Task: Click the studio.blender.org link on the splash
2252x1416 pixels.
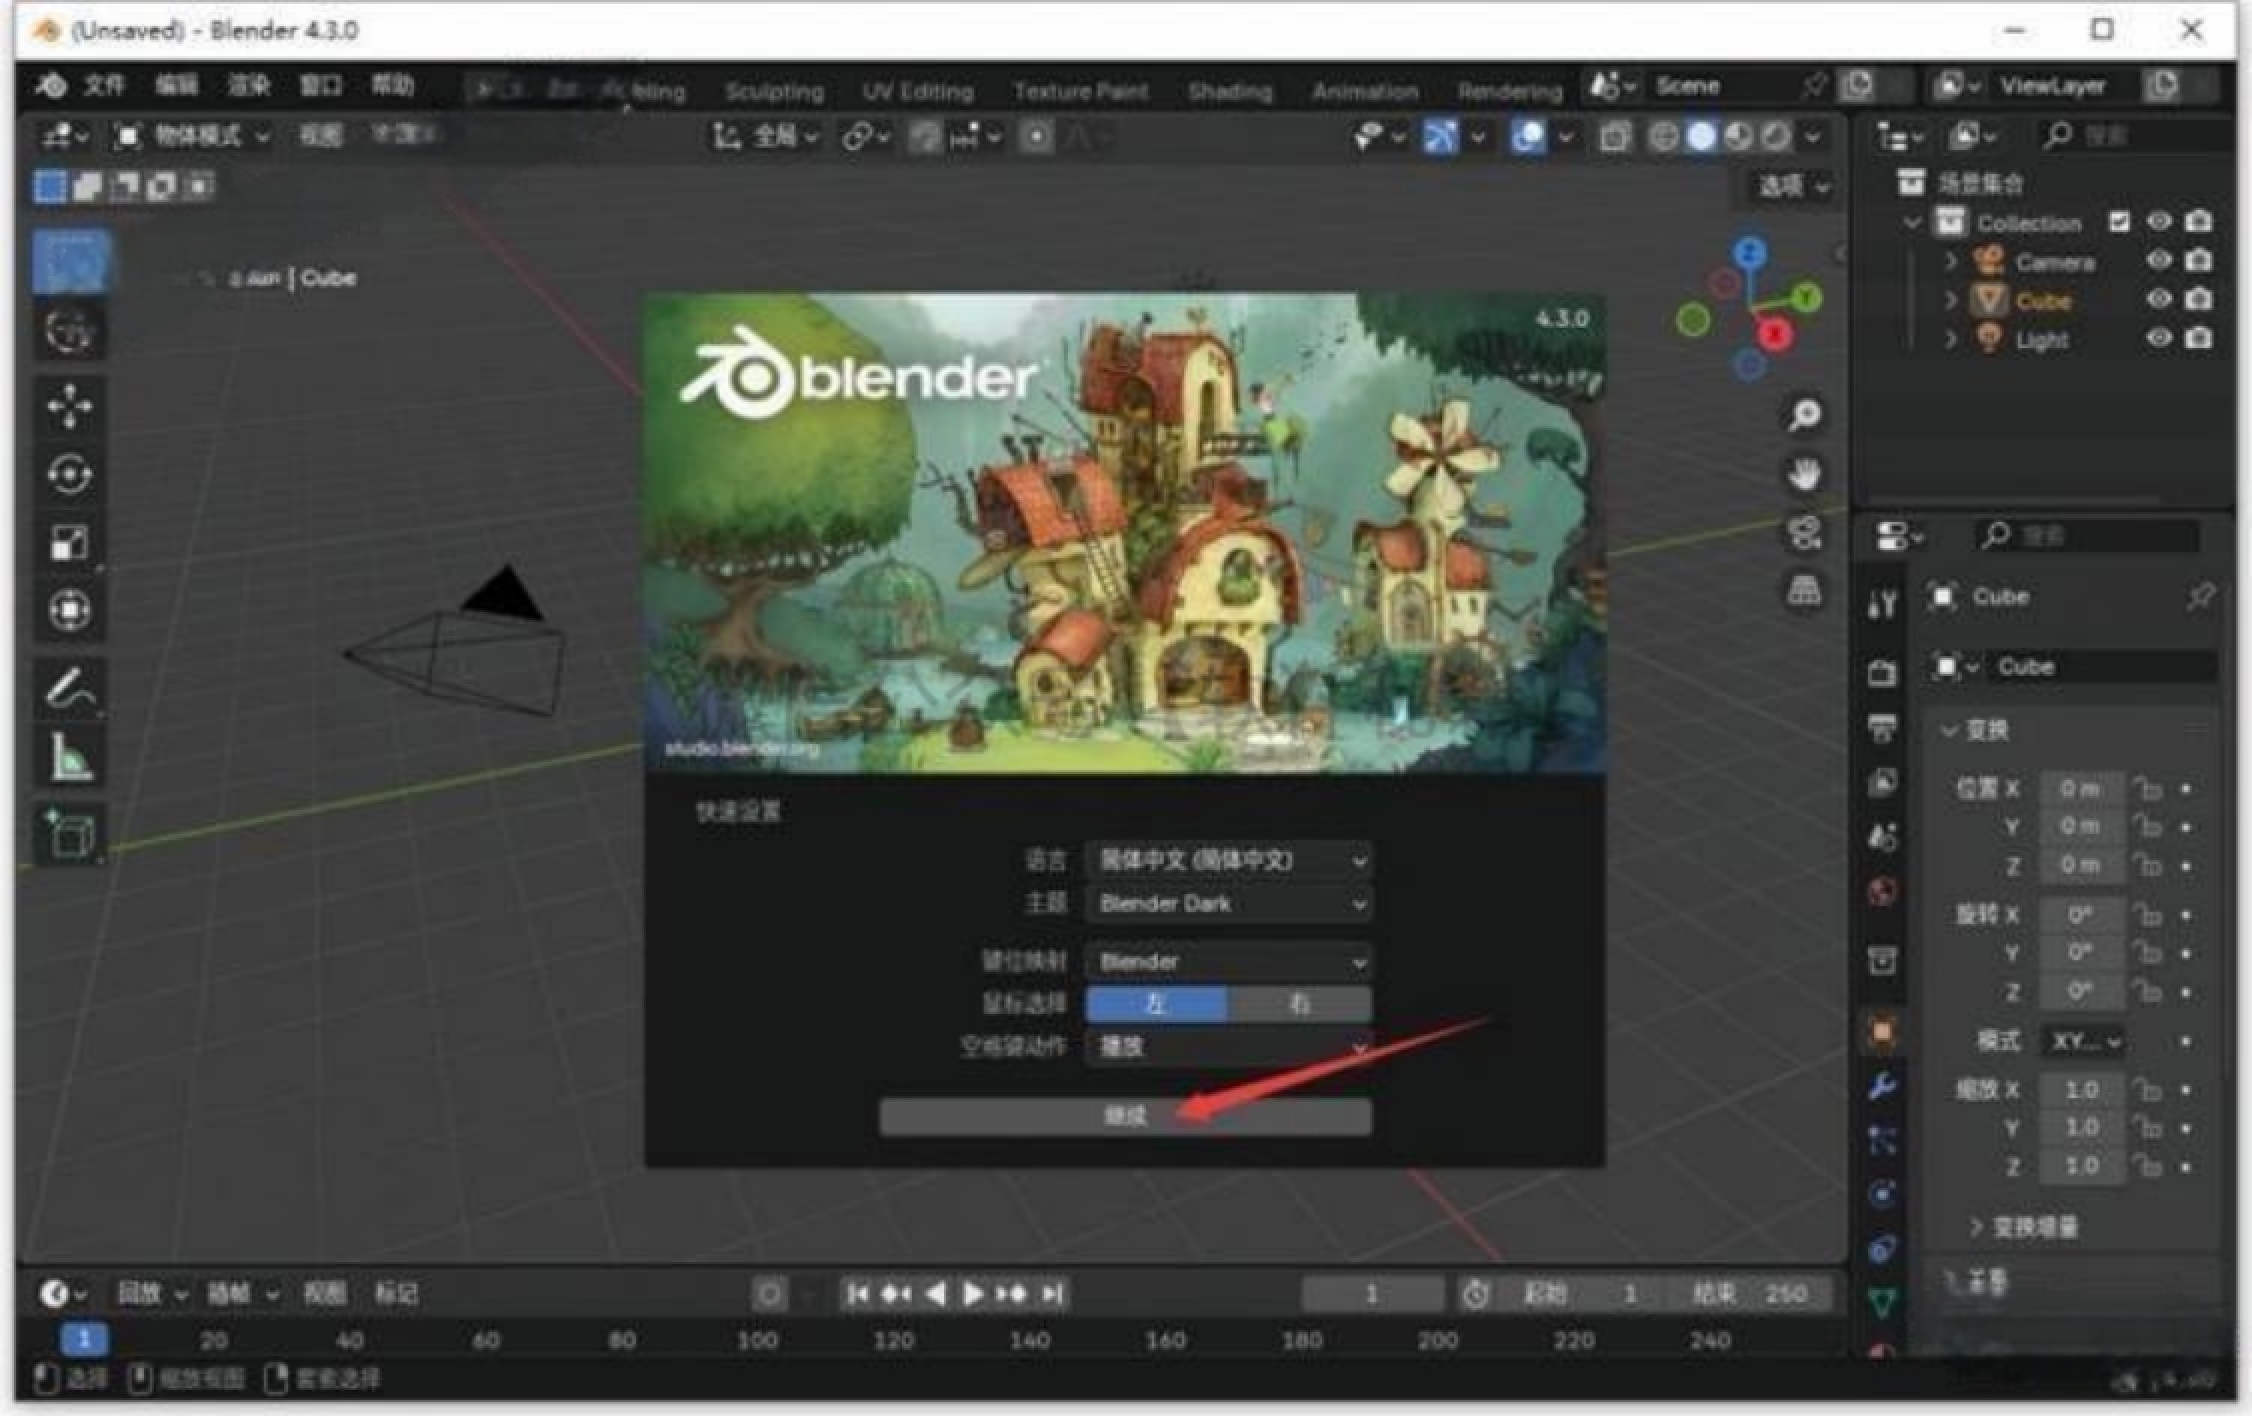Action: click(740, 752)
